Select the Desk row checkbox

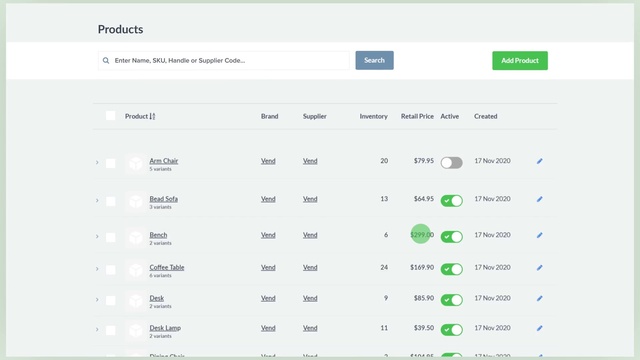111,301
